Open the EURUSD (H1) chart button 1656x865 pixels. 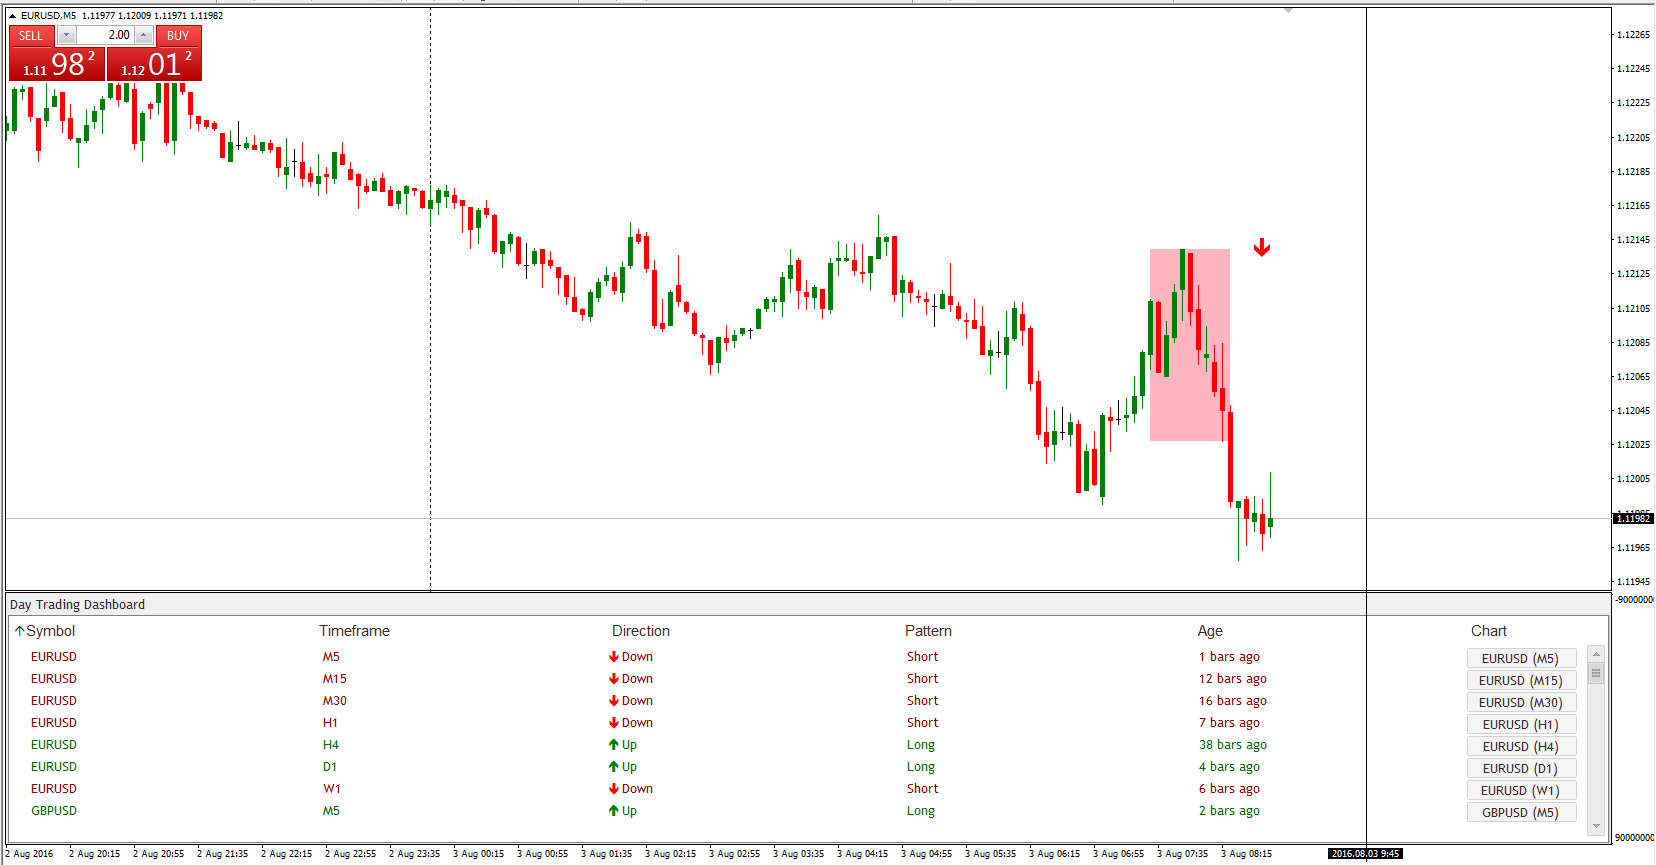point(1521,724)
